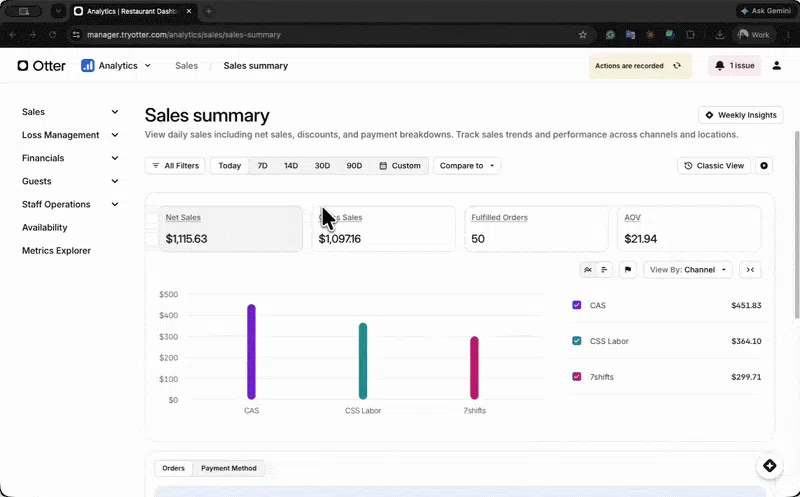Open the 1 issue notification bell
Viewport: 800px width, 497px height.
[x=735, y=66]
